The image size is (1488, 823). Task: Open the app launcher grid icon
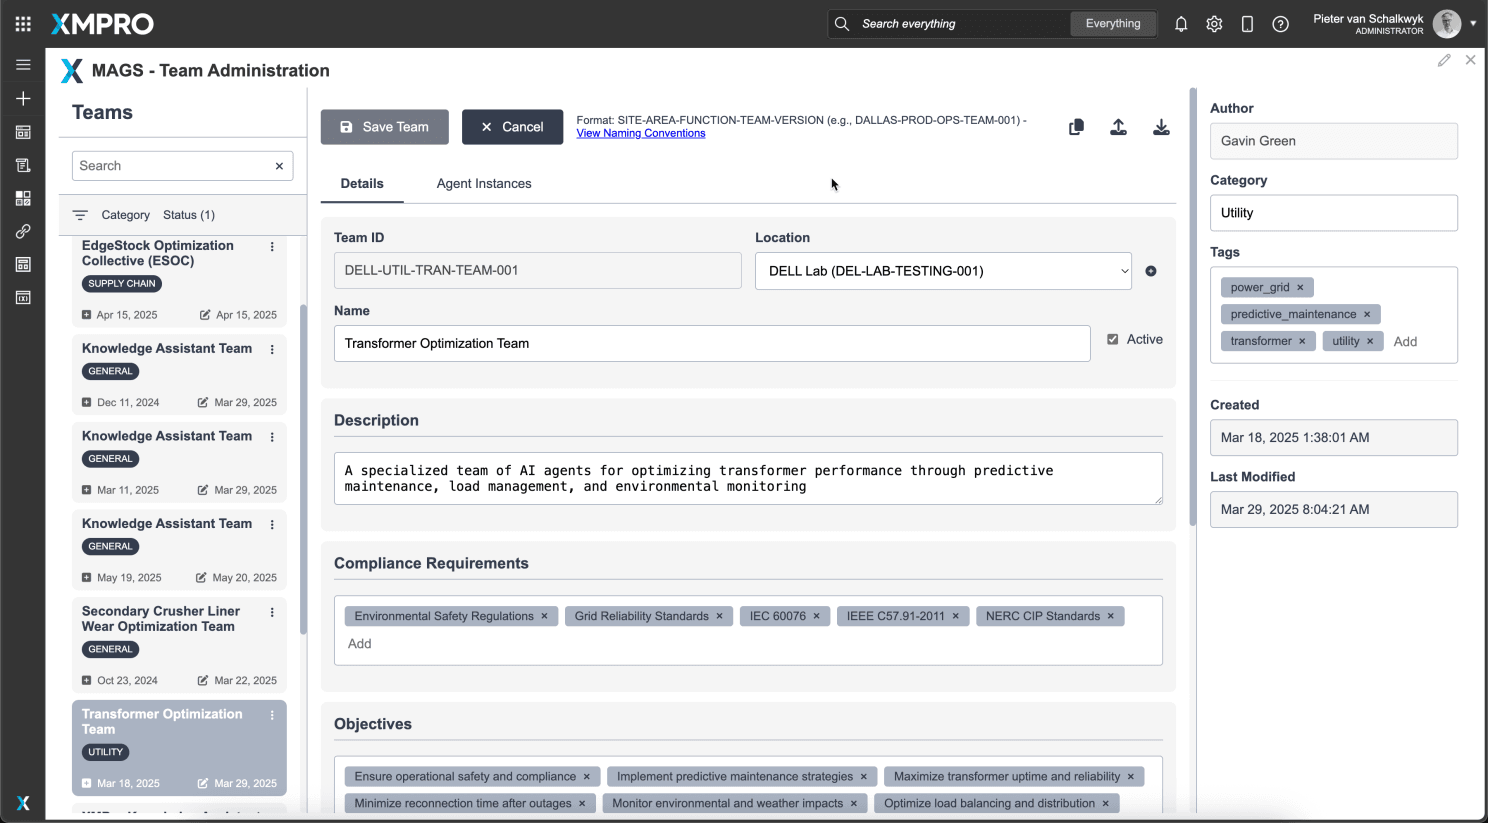coord(23,24)
